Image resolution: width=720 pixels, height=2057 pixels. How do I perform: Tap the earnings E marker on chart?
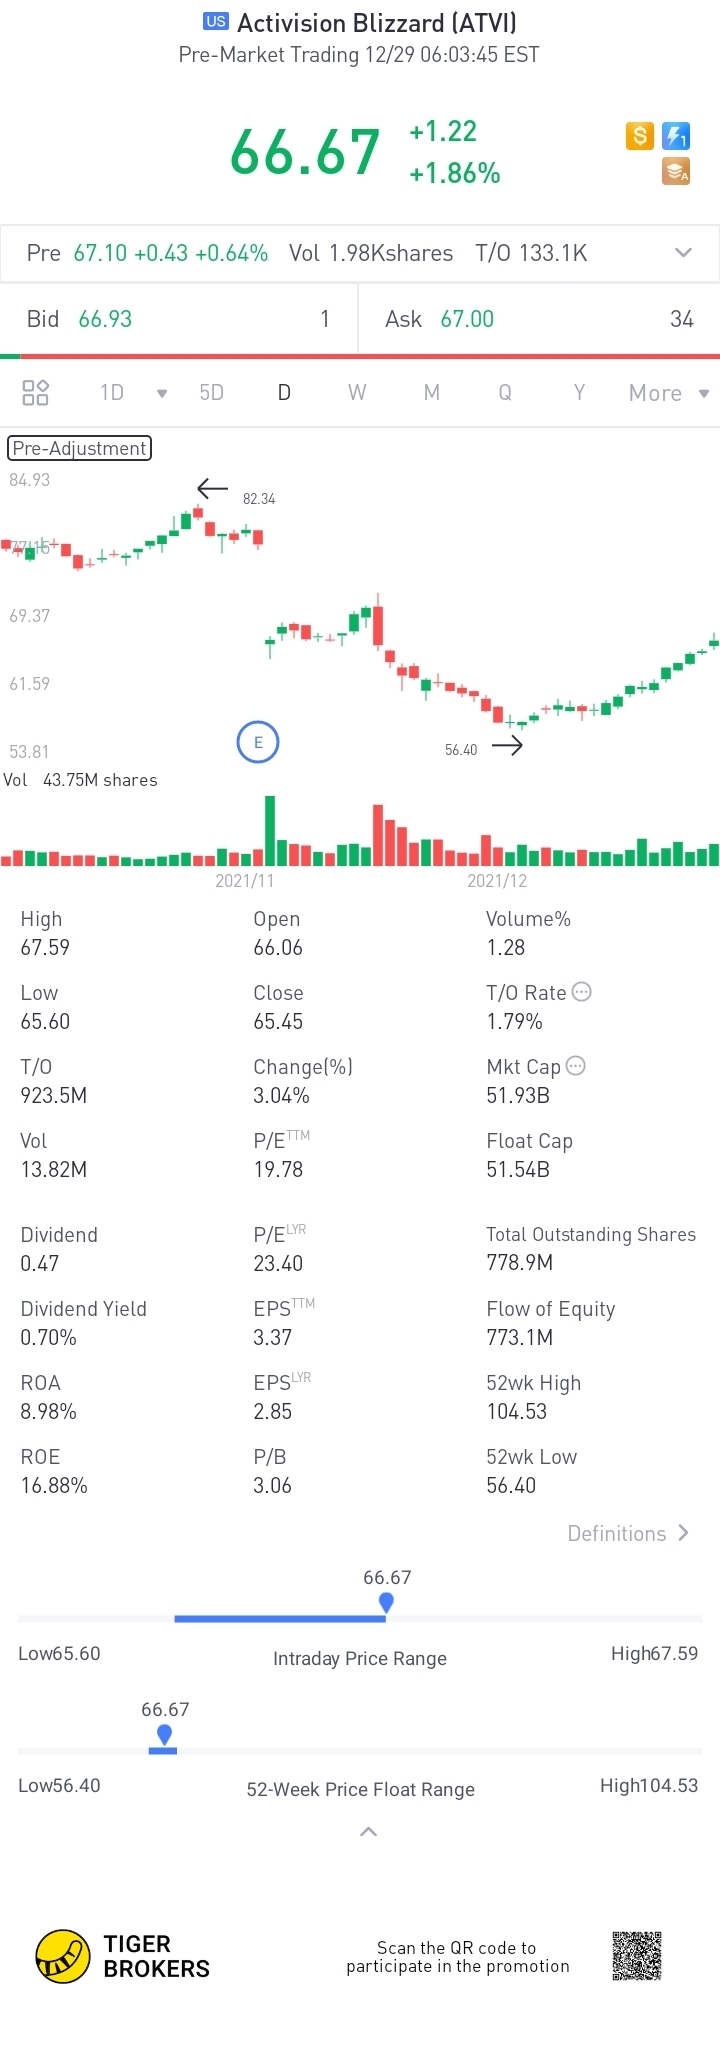pos(258,742)
